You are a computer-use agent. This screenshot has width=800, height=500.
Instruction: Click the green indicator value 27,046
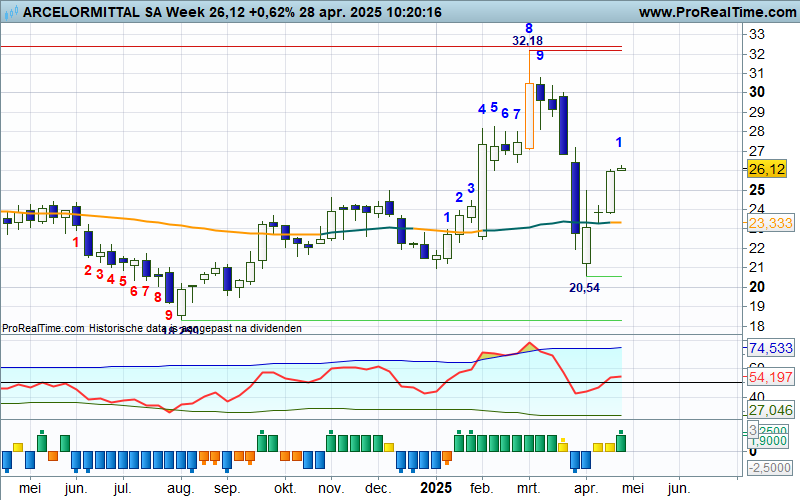(x=770, y=410)
